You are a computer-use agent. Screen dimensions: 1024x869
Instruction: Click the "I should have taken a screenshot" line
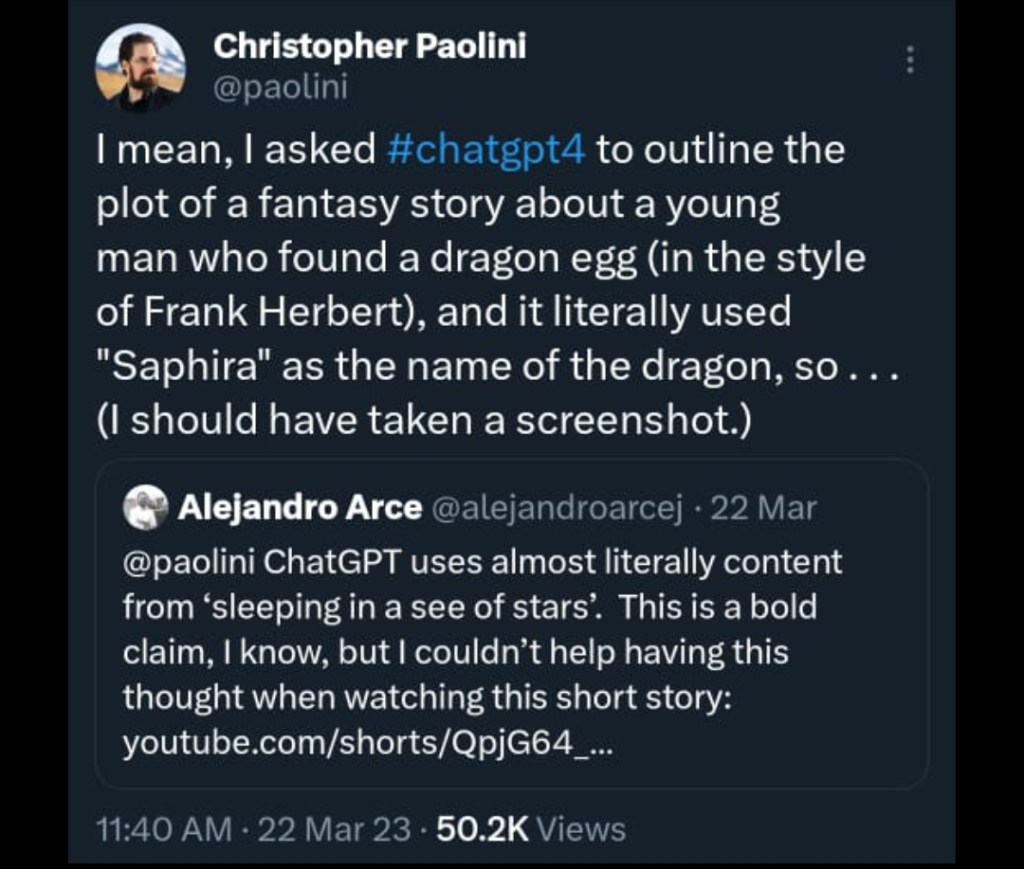point(424,421)
